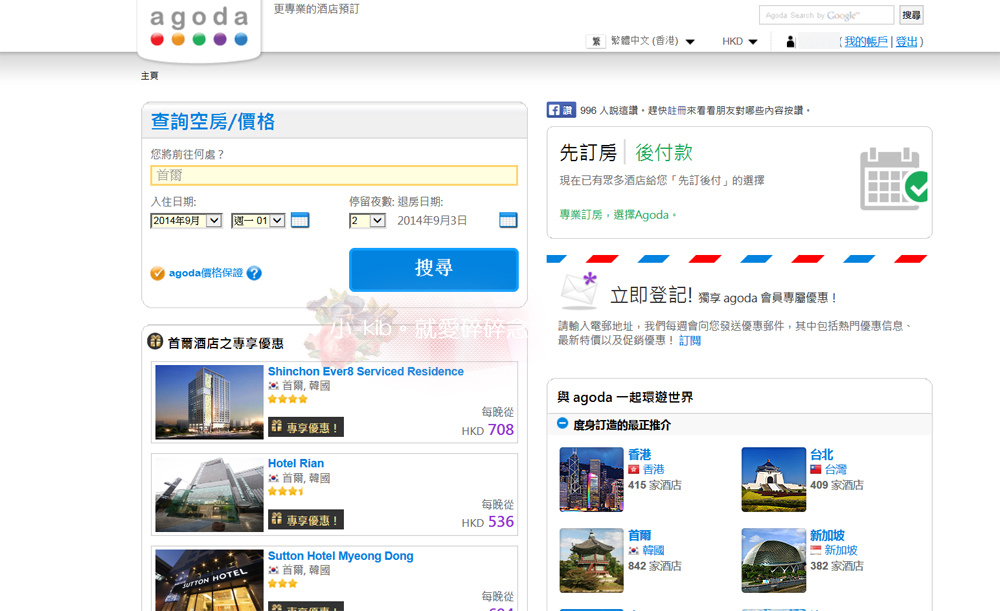Screen dimensions: 1000x611
Task: Collapse the 度身訂造的最正推介 section
Action: coord(562,423)
